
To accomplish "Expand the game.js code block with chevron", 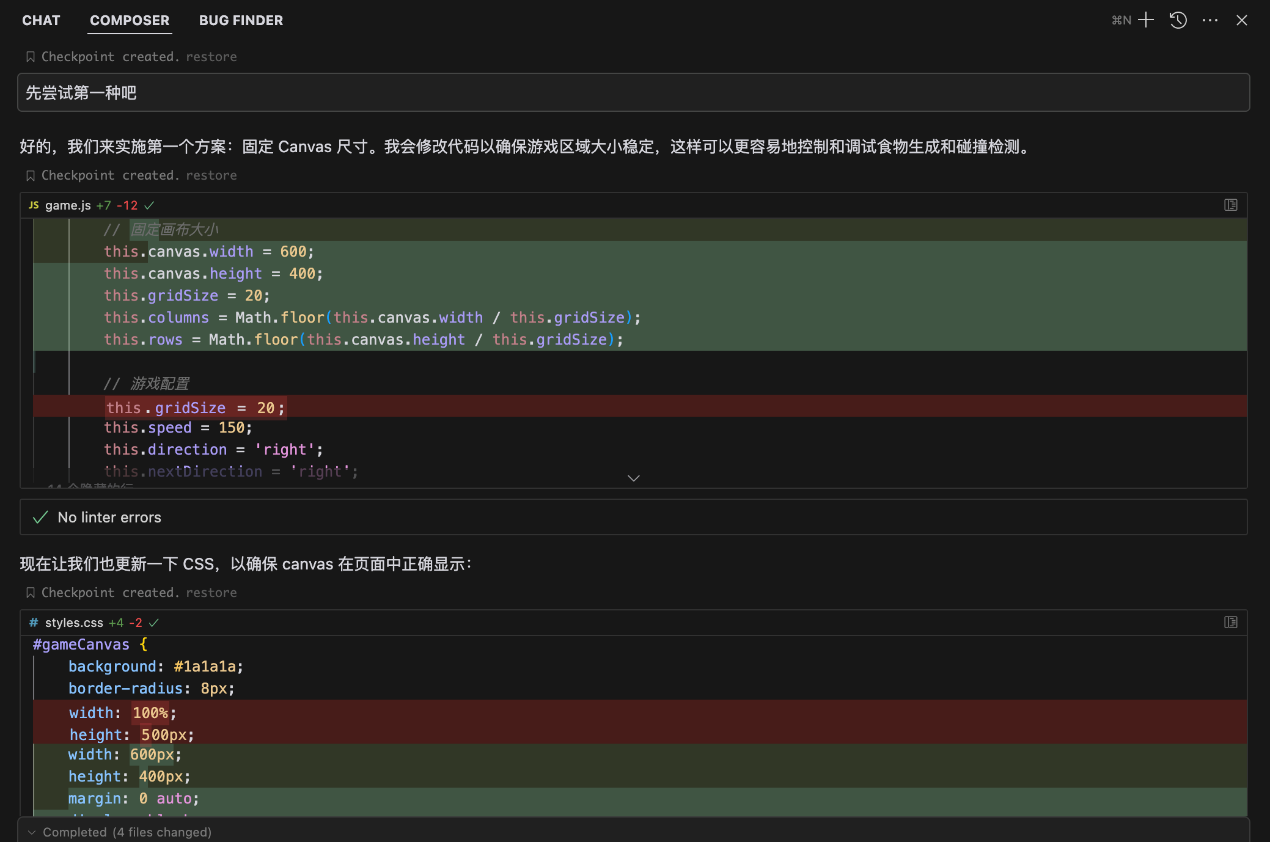I will pos(633,478).
